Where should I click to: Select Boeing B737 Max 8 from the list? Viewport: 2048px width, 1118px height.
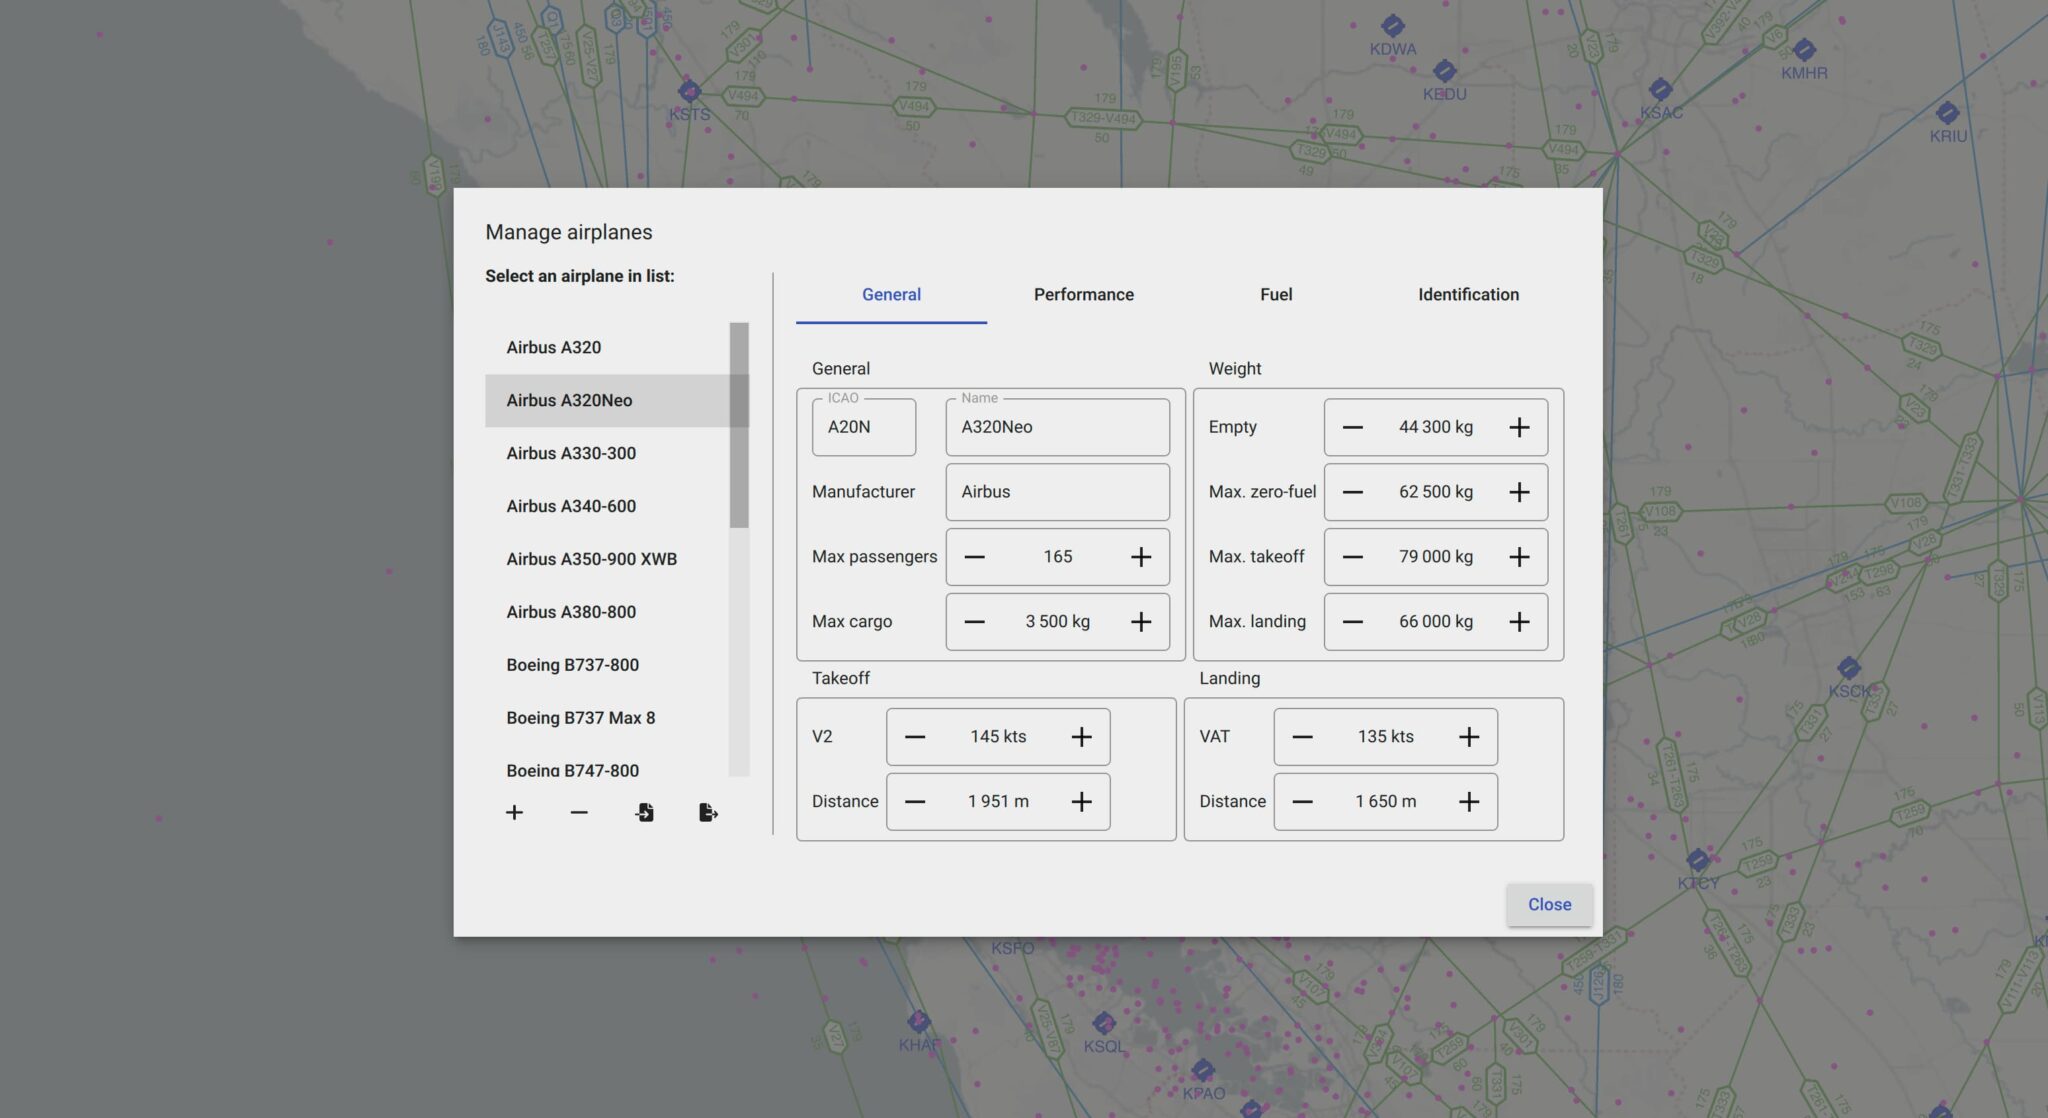click(581, 717)
